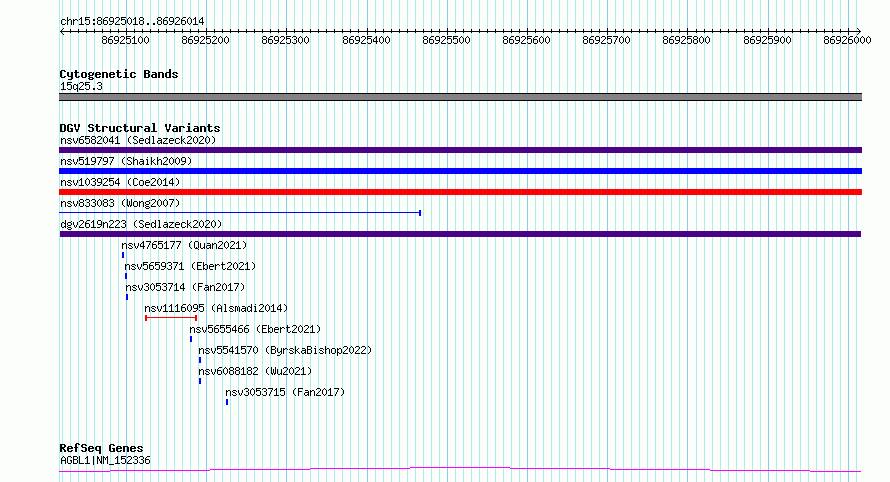This screenshot has height=482, width=890.
Task: Click the left arrowhead of the ruler
Action: (x=62, y=32)
